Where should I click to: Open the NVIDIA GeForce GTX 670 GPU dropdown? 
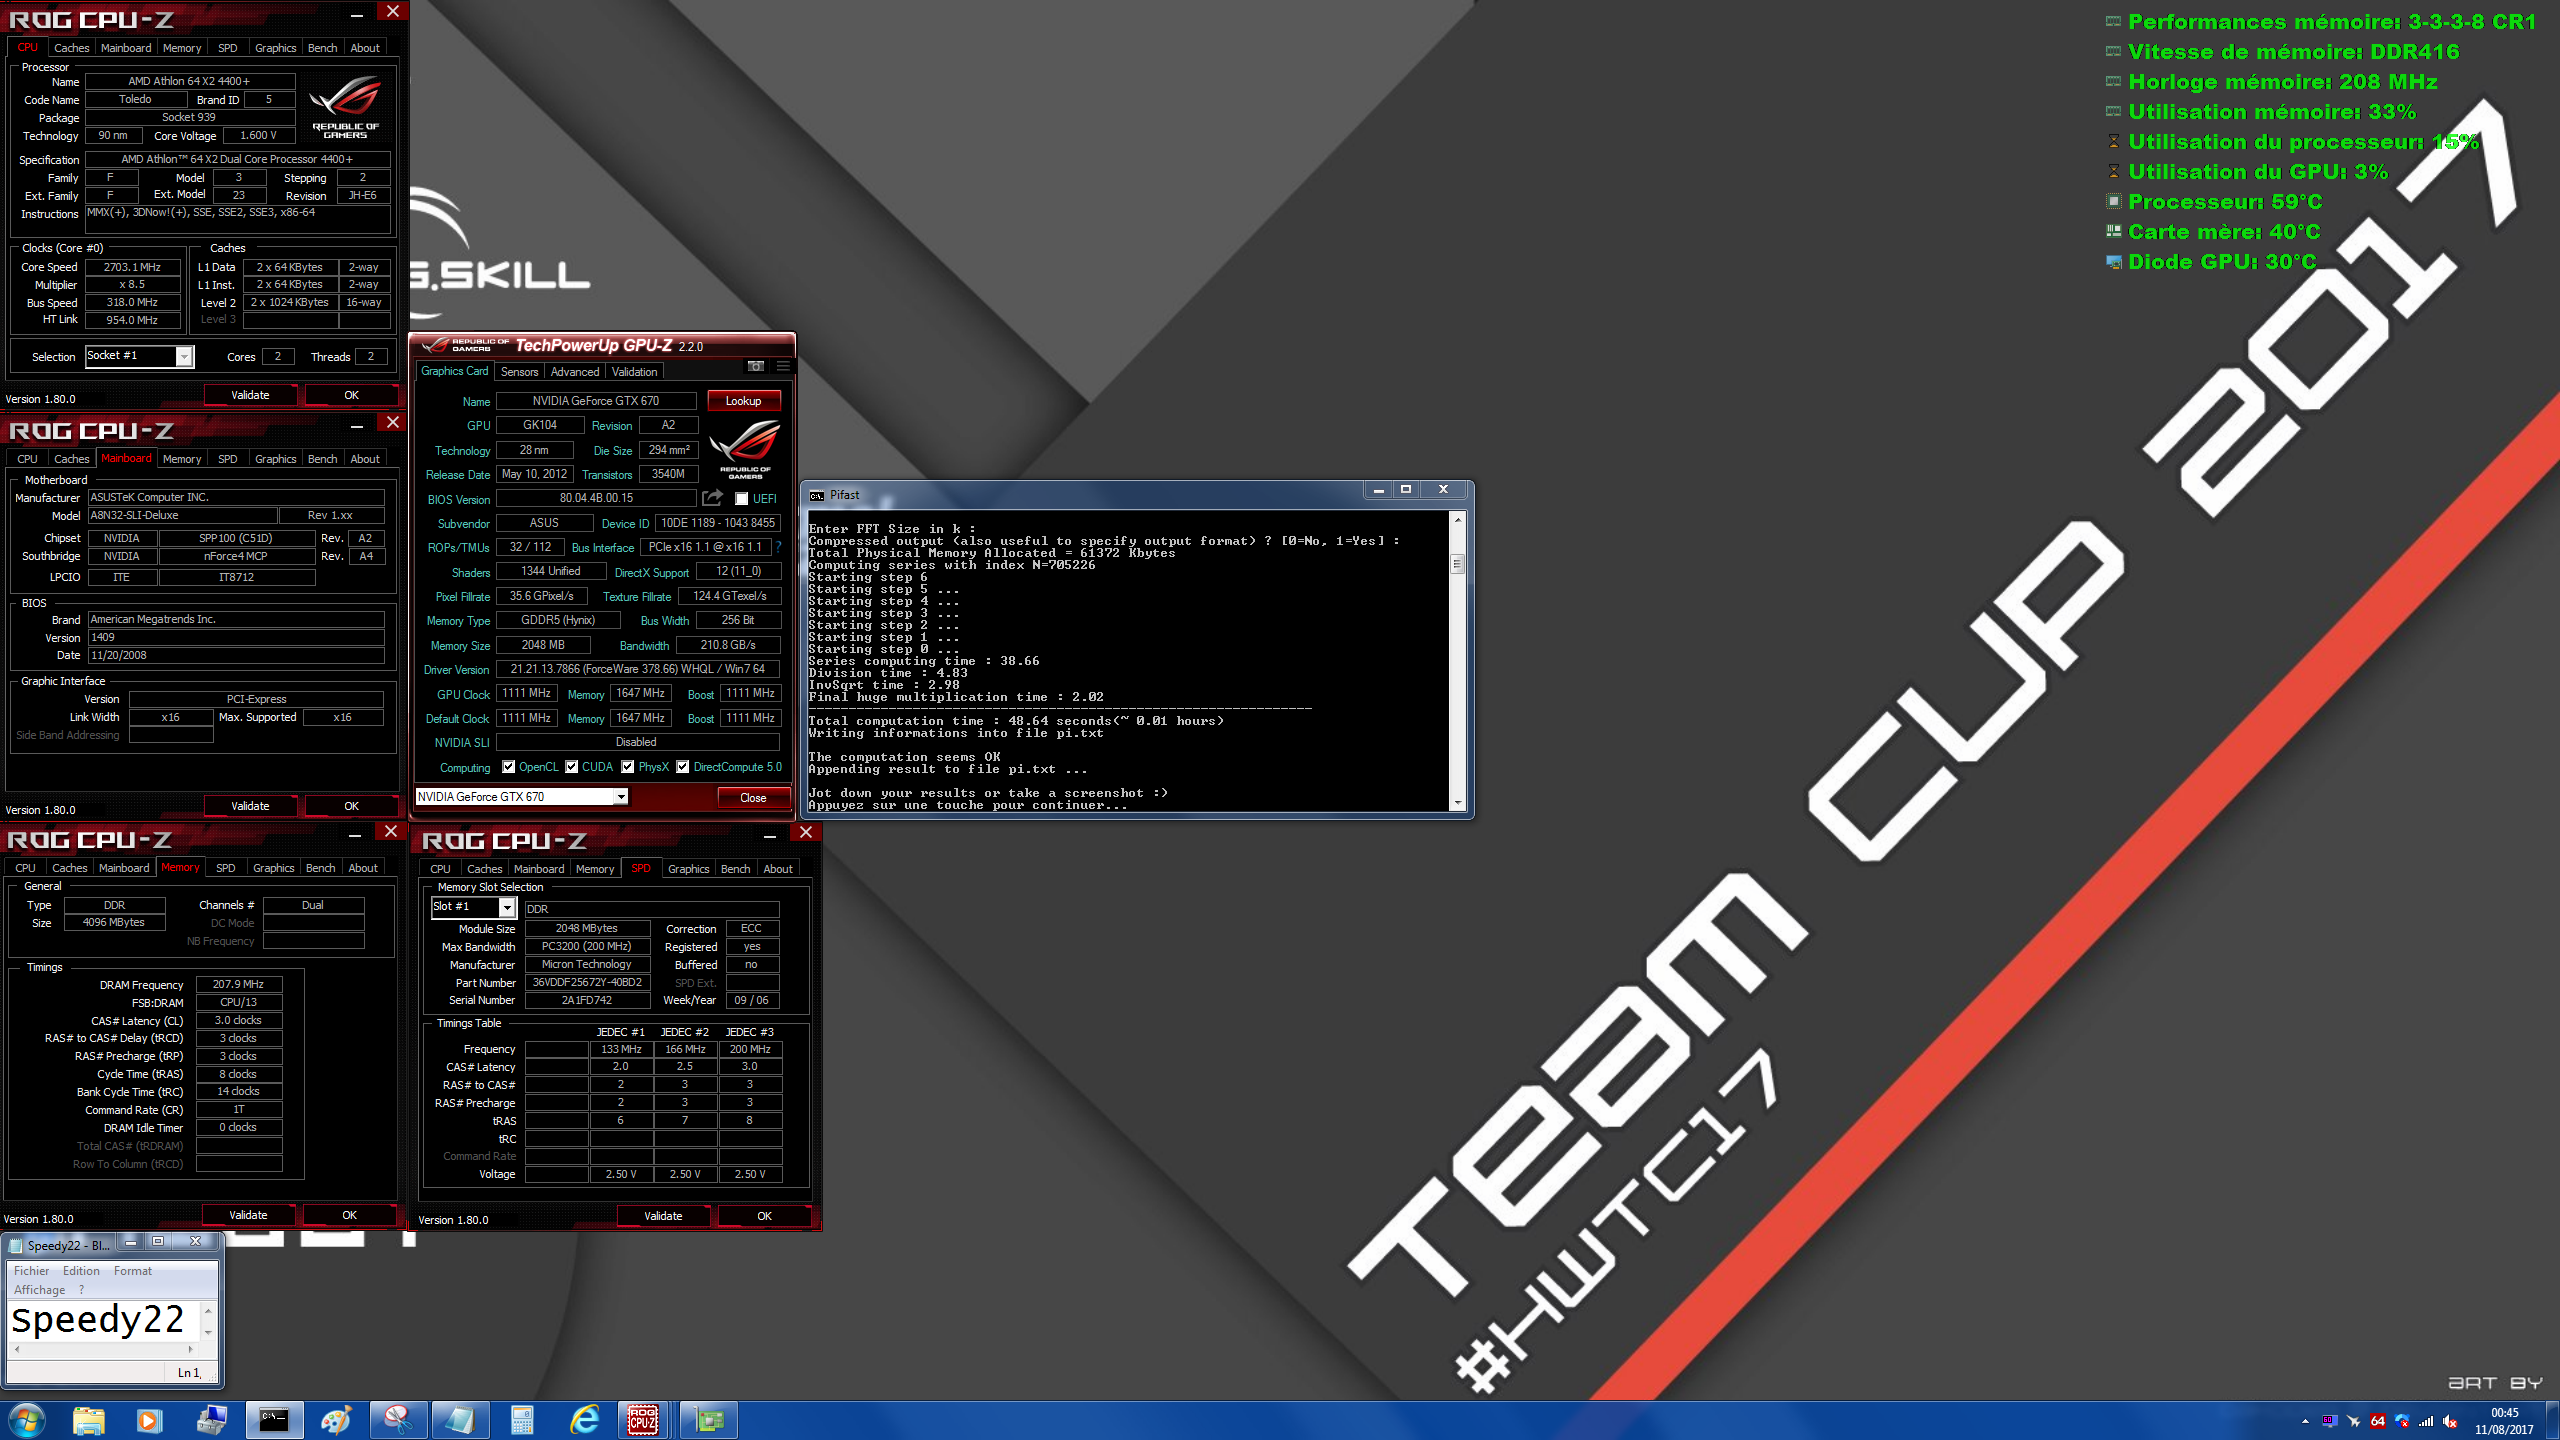click(621, 797)
